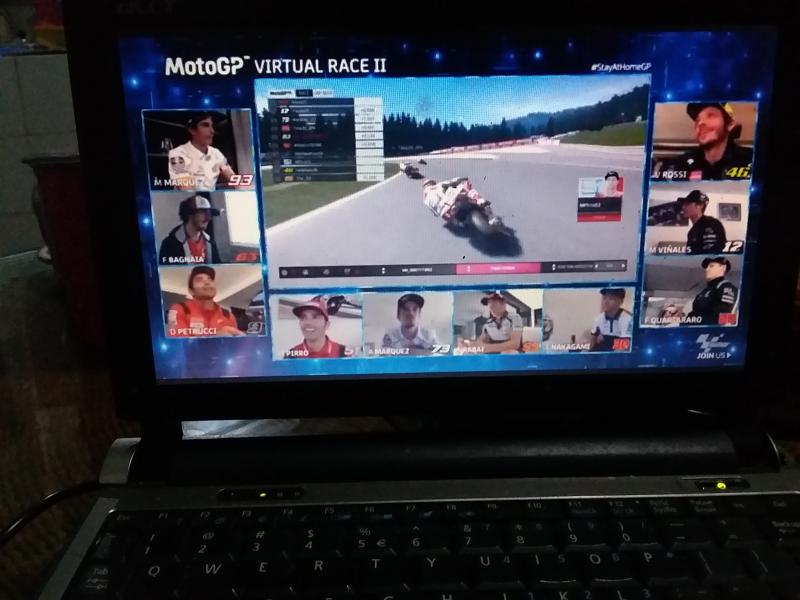The image size is (800, 600).
Task: Click the rider picture-in-picture card in race view
Action: pos(601,197)
